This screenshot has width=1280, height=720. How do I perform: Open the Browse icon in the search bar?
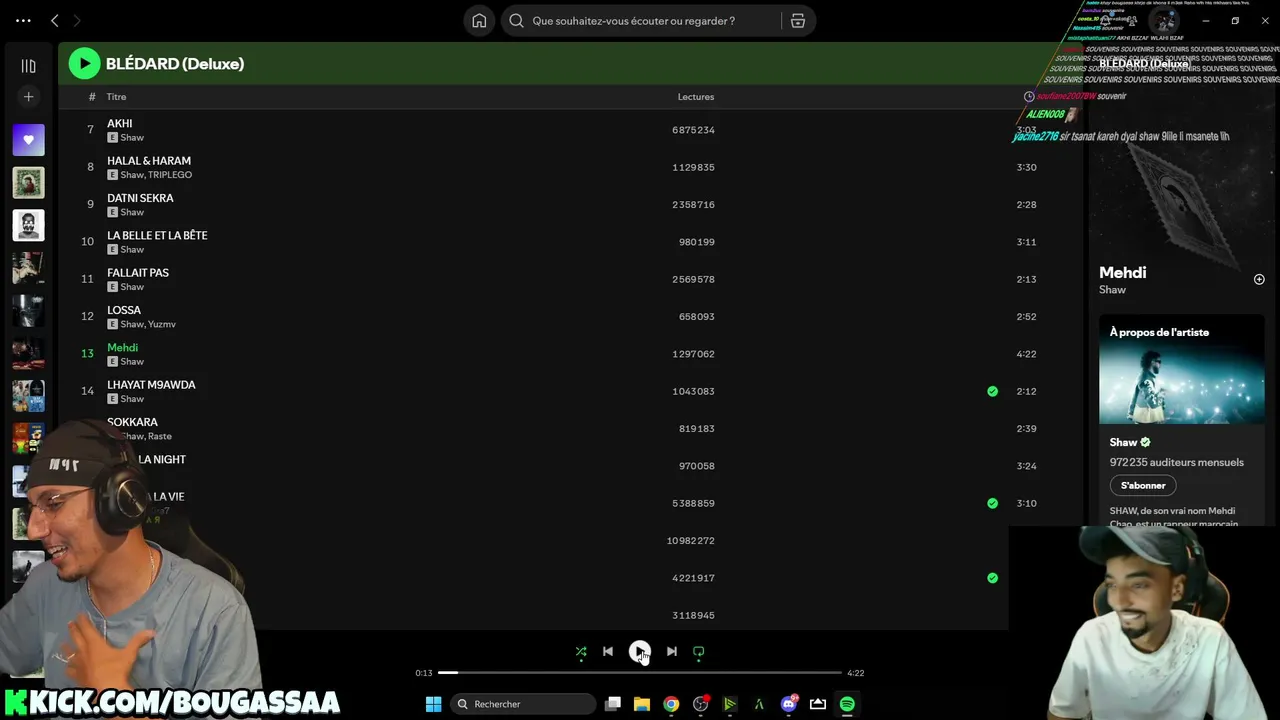coord(798,20)
